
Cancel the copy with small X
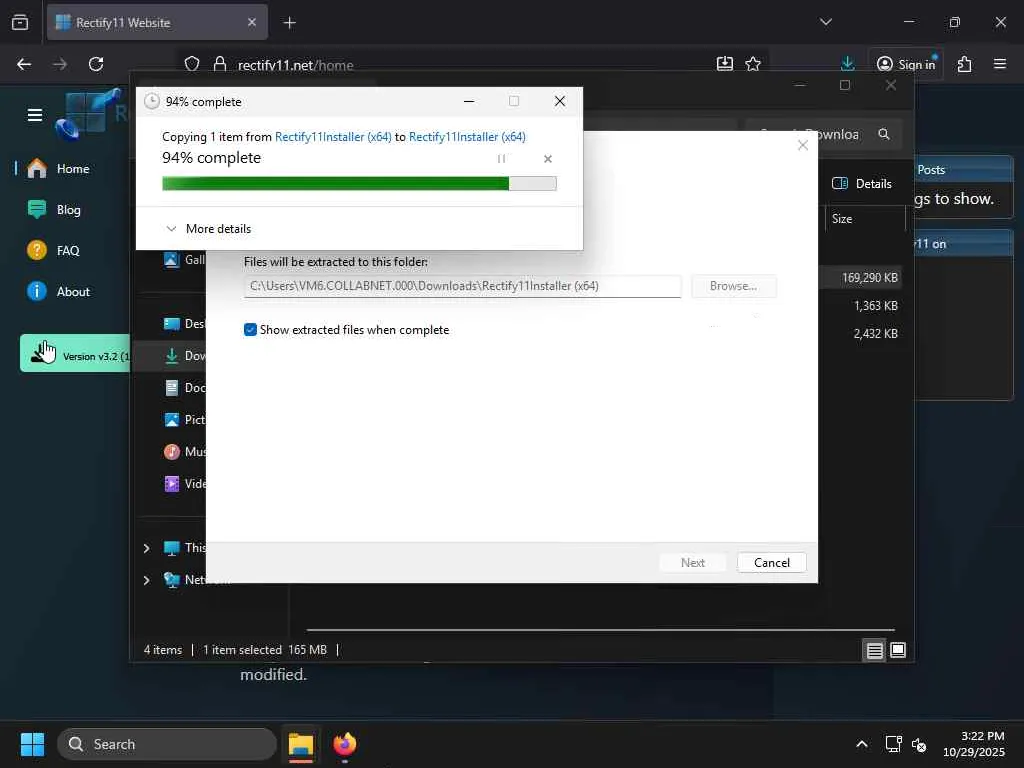pyautogui.click(x=548, y=159)
